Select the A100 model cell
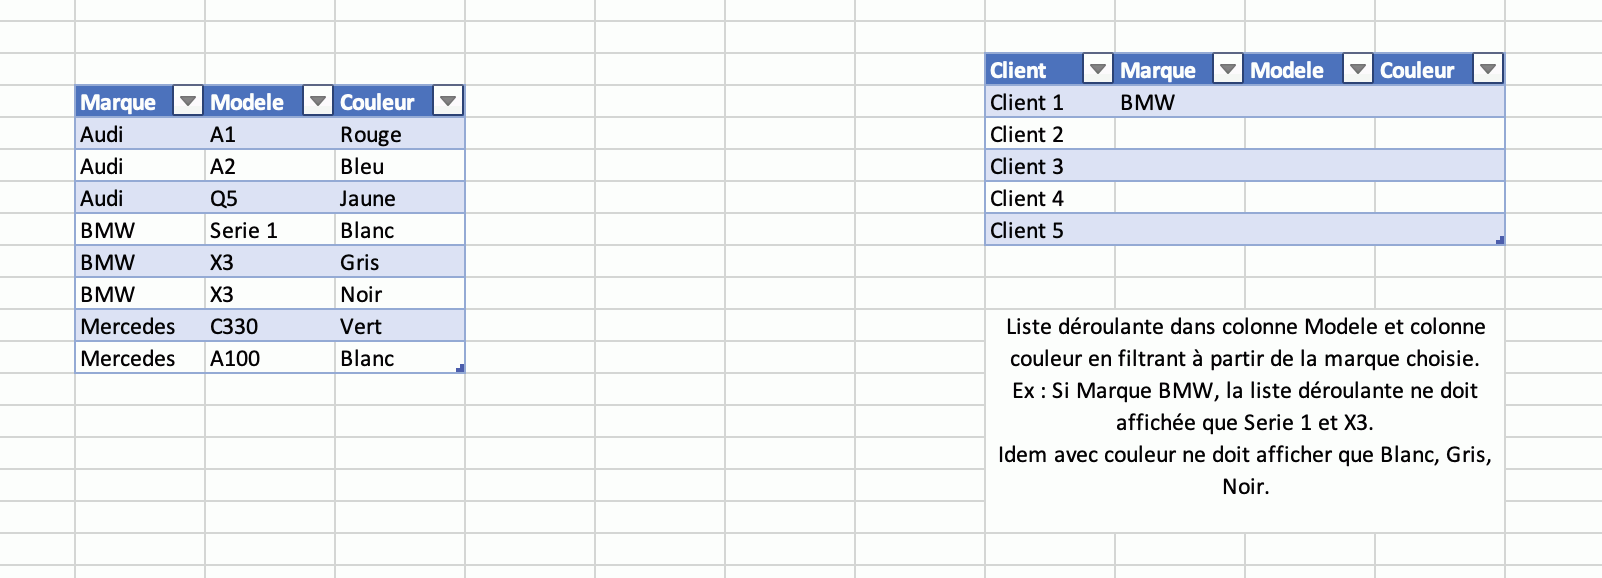 tap(268, 358)
